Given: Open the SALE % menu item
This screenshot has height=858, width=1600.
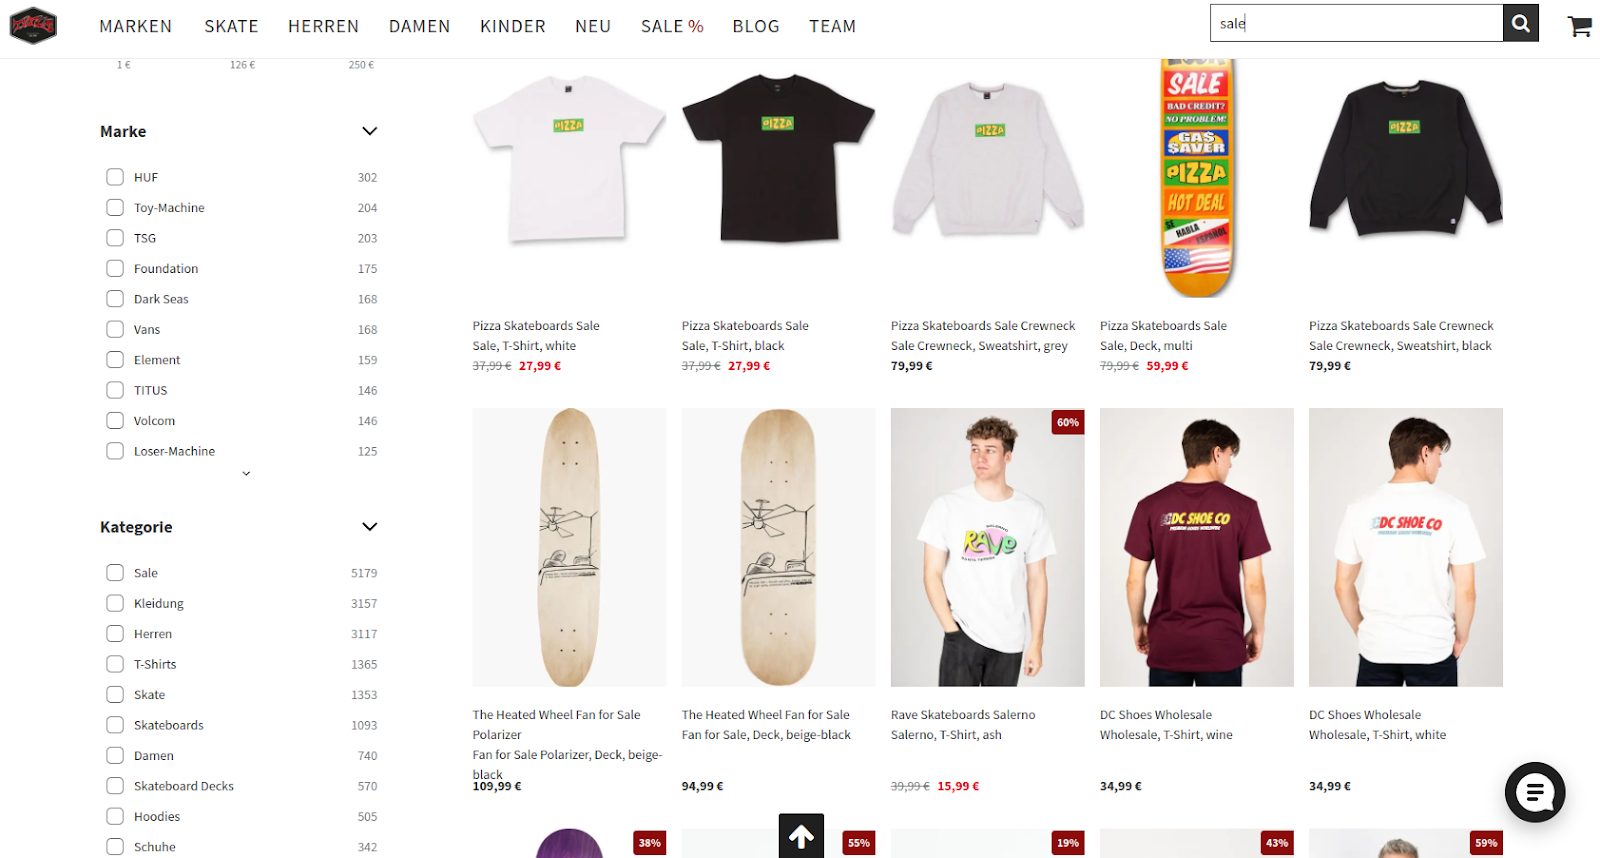Looking at the screenshot, I should click(672, 26).
